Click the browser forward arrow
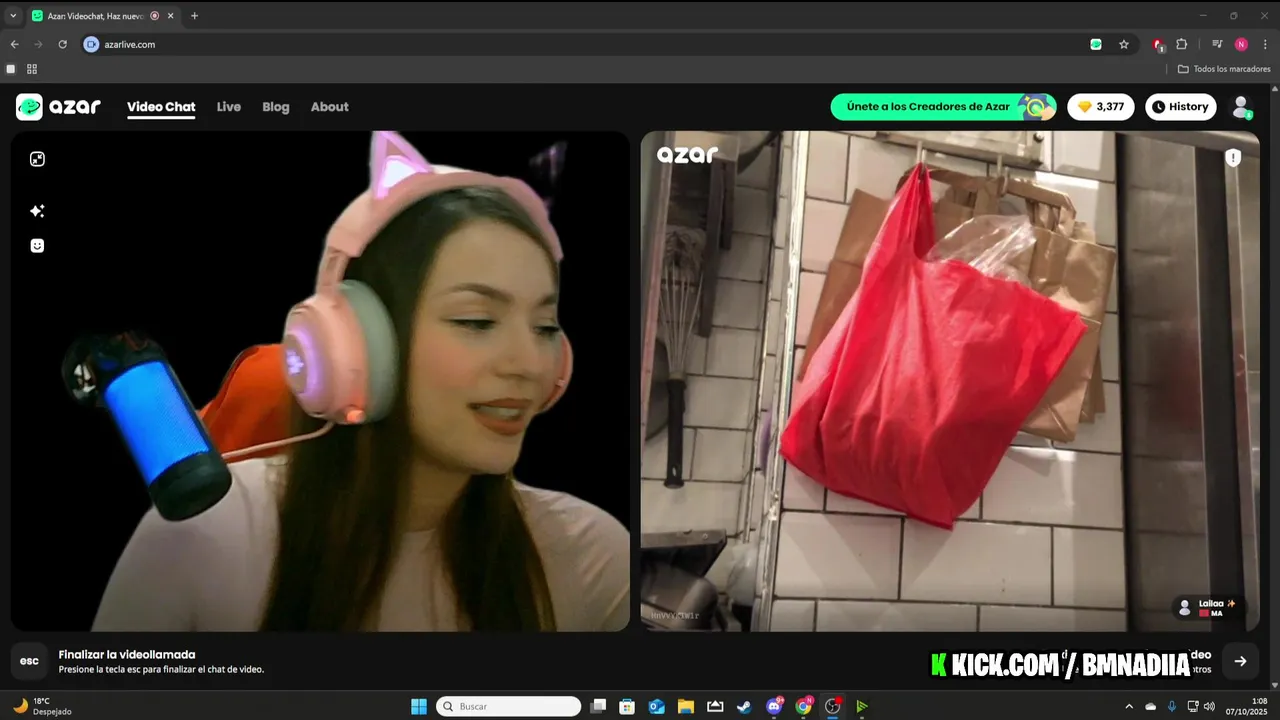The width and height of the screenshot is (1280, 720). point(38,44)
